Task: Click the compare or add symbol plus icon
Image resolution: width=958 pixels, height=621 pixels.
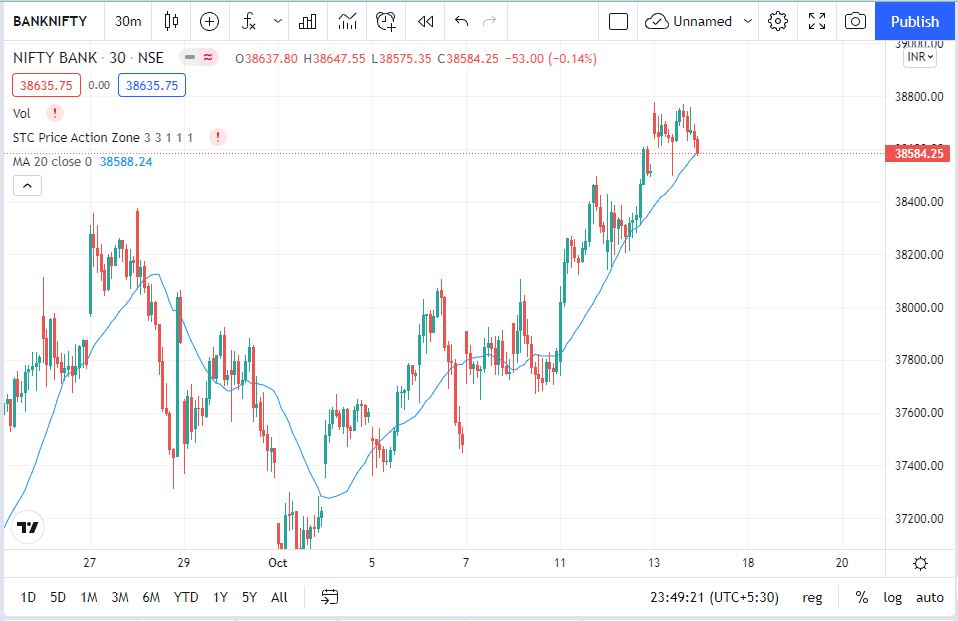Action: pos(209,21)
